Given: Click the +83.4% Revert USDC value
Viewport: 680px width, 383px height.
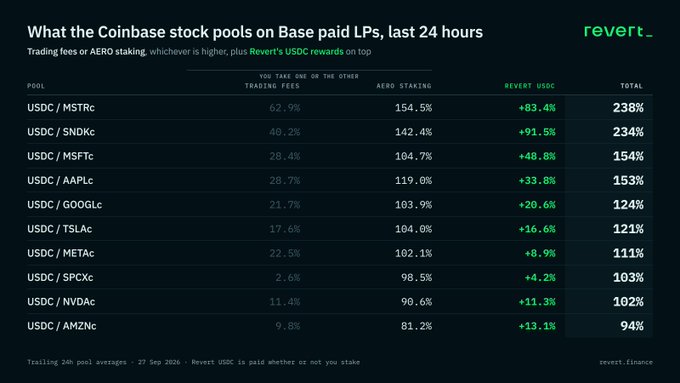Looking at the screenshot, I should 537,108.
